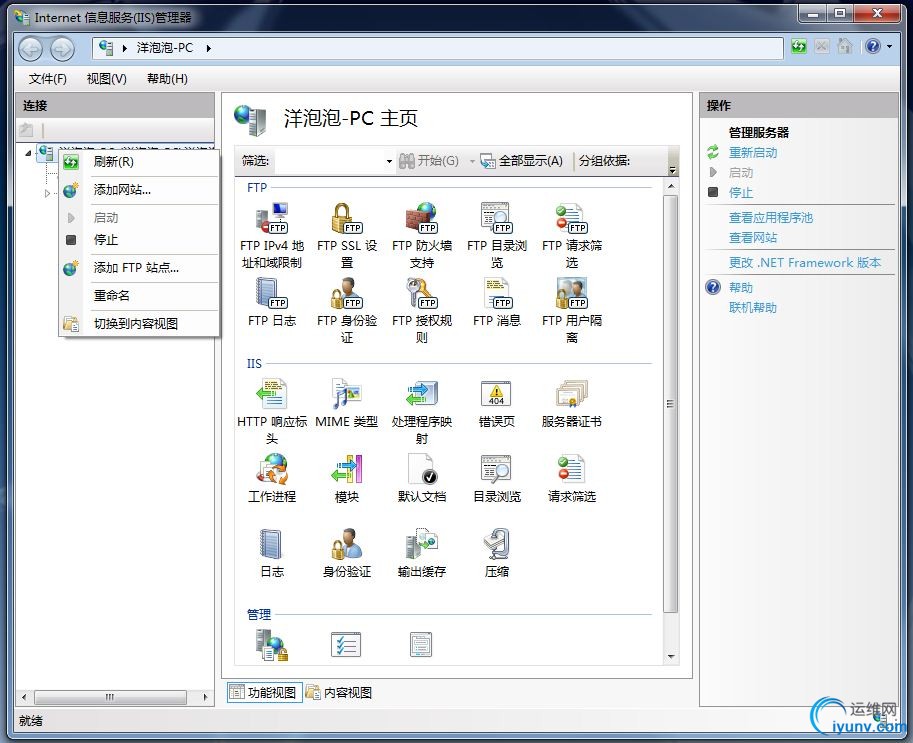Open server certificates (服务器证书) icon
913x743 pixels.
572,394
